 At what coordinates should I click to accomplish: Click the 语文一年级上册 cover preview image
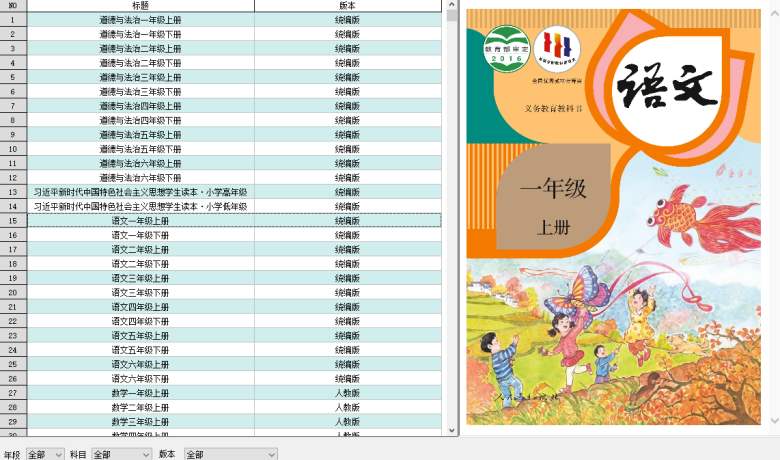(x=613, y=217)
